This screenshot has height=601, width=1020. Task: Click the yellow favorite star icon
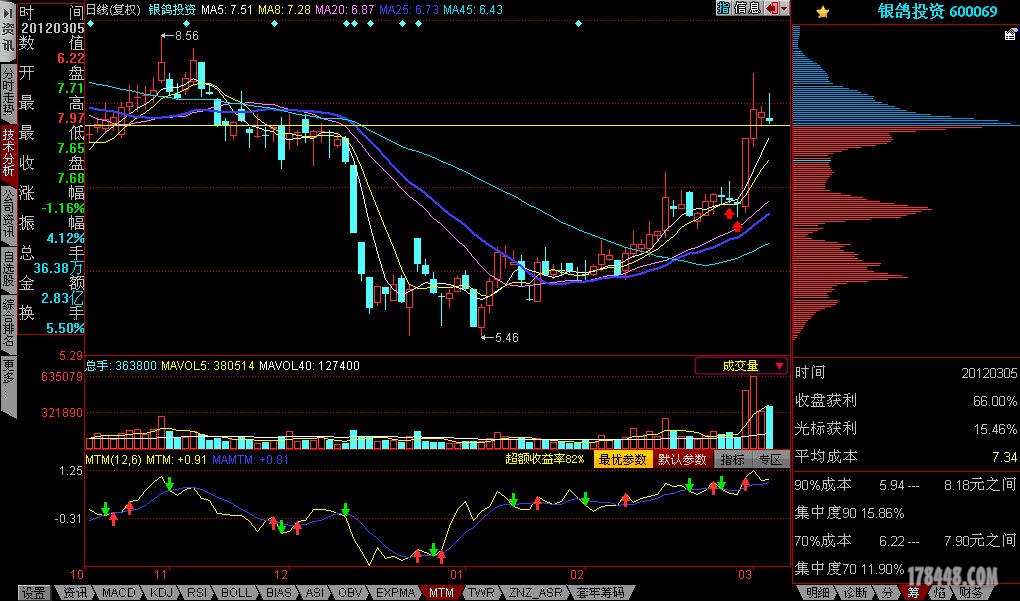coord(822,12)
